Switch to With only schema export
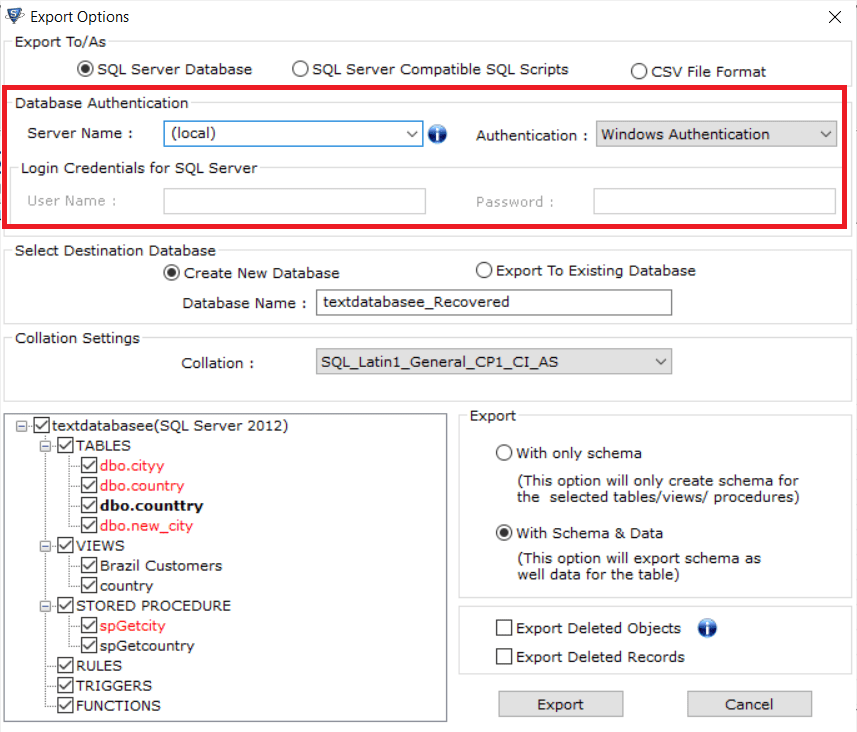Image resolution: width=857 pixels, height=732 pixels. pos(504,453)
